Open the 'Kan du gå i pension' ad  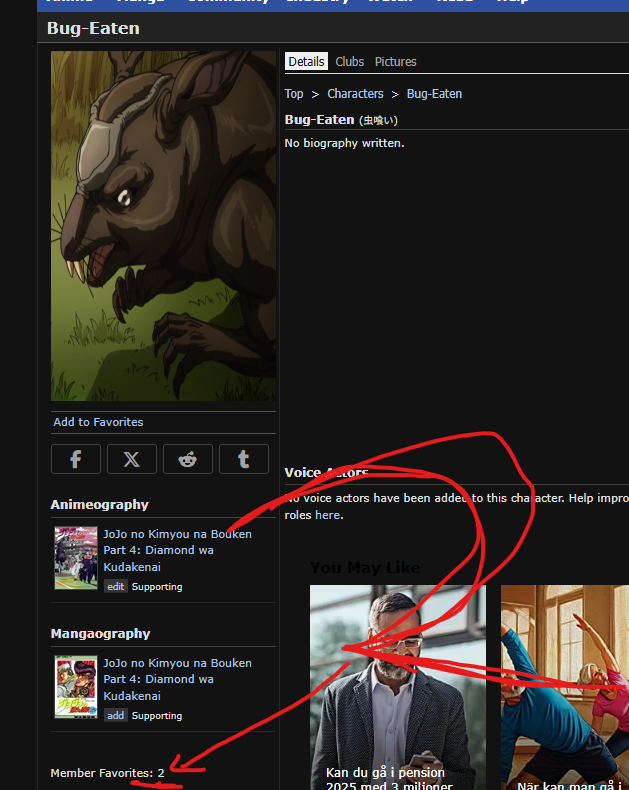[398, 687]
